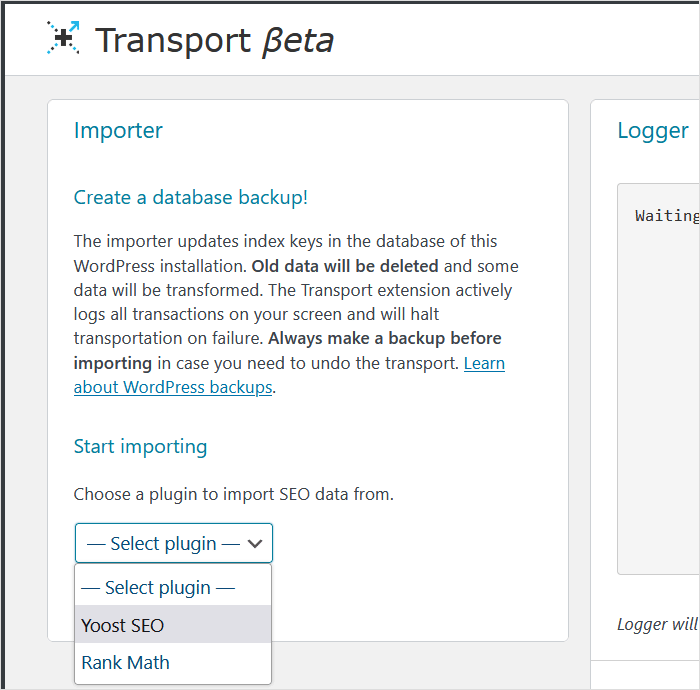700x690 pixels.
Task: Click the 'Importer' heading
Action: coord(118,131)
